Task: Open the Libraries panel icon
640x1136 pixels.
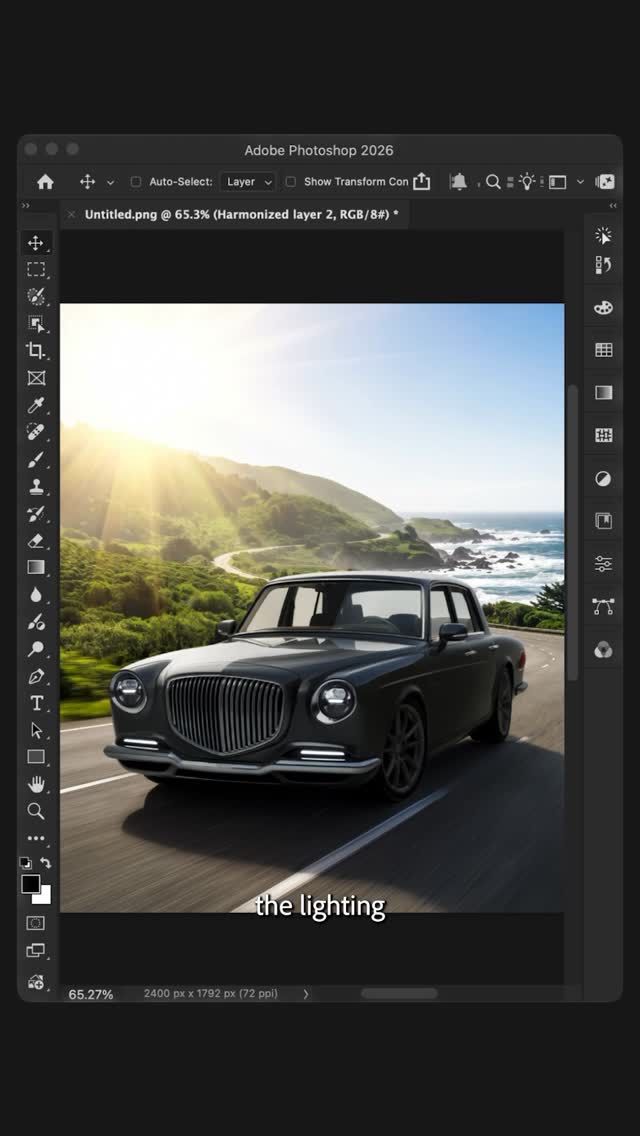Action: (x=603, y=521)
